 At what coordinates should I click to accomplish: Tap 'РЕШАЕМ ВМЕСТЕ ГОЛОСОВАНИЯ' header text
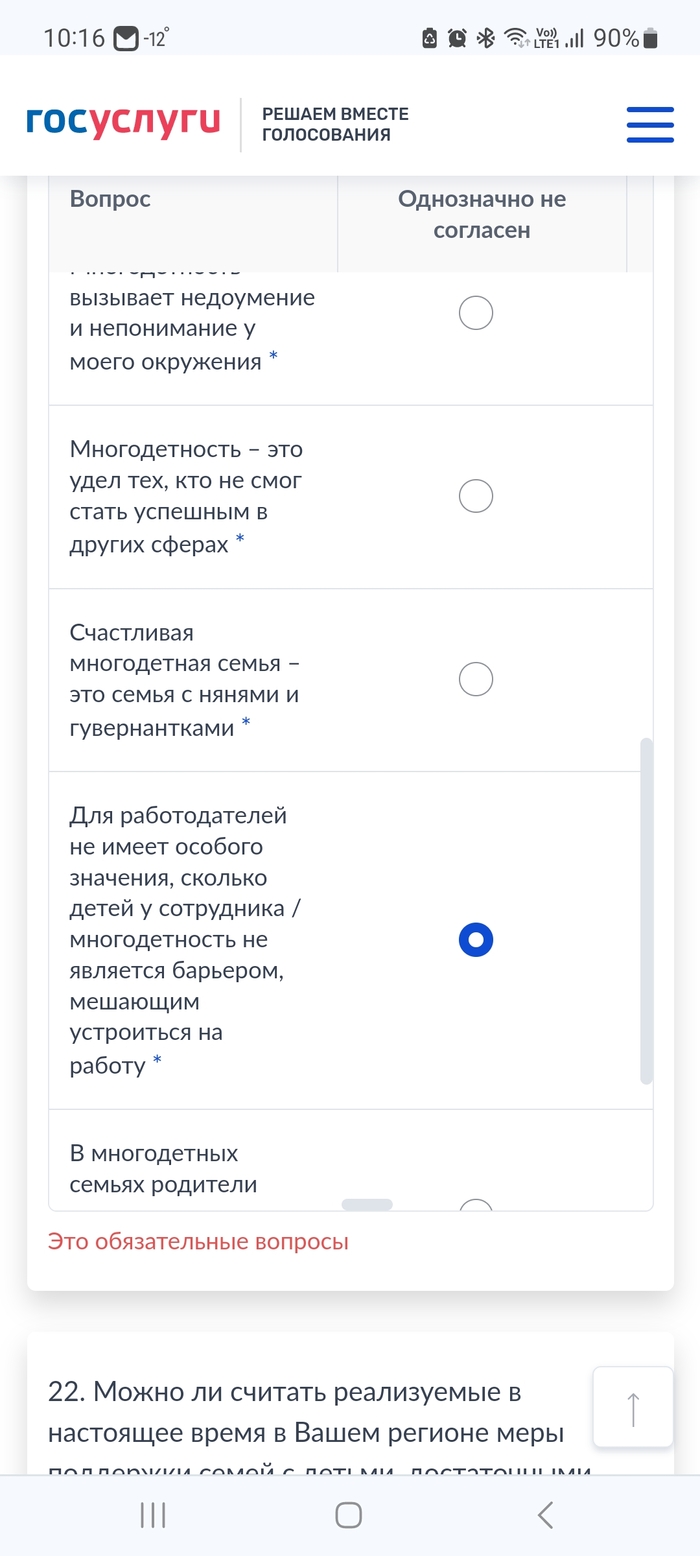pyautogui.click(x=333, y=124)
